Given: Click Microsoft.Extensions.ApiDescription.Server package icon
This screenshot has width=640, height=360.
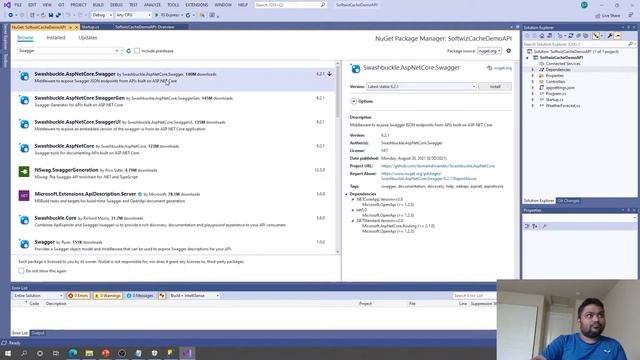Looking at the screenshot, I should [24, 196].
